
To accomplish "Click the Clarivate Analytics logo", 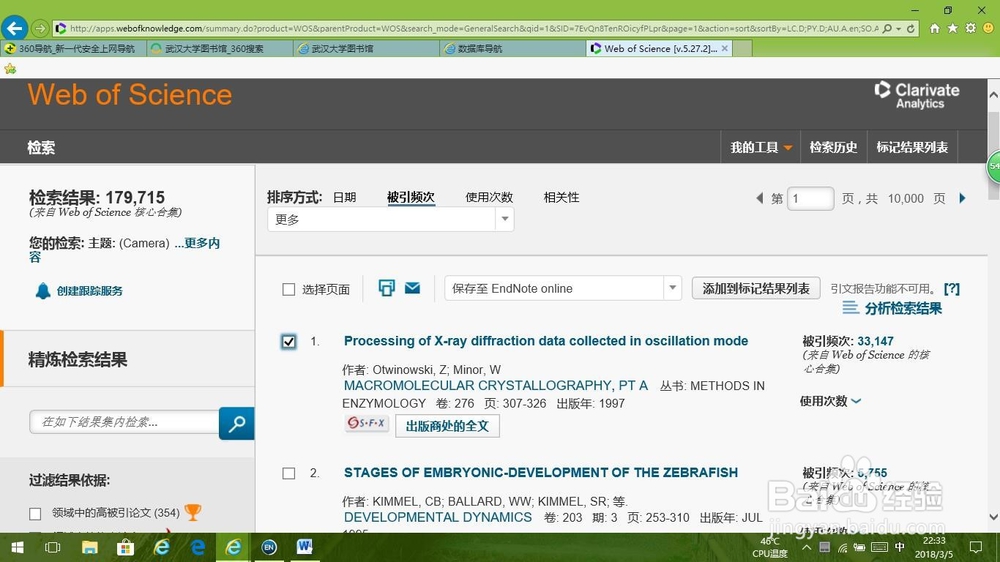I will click(x=917, y=95).
